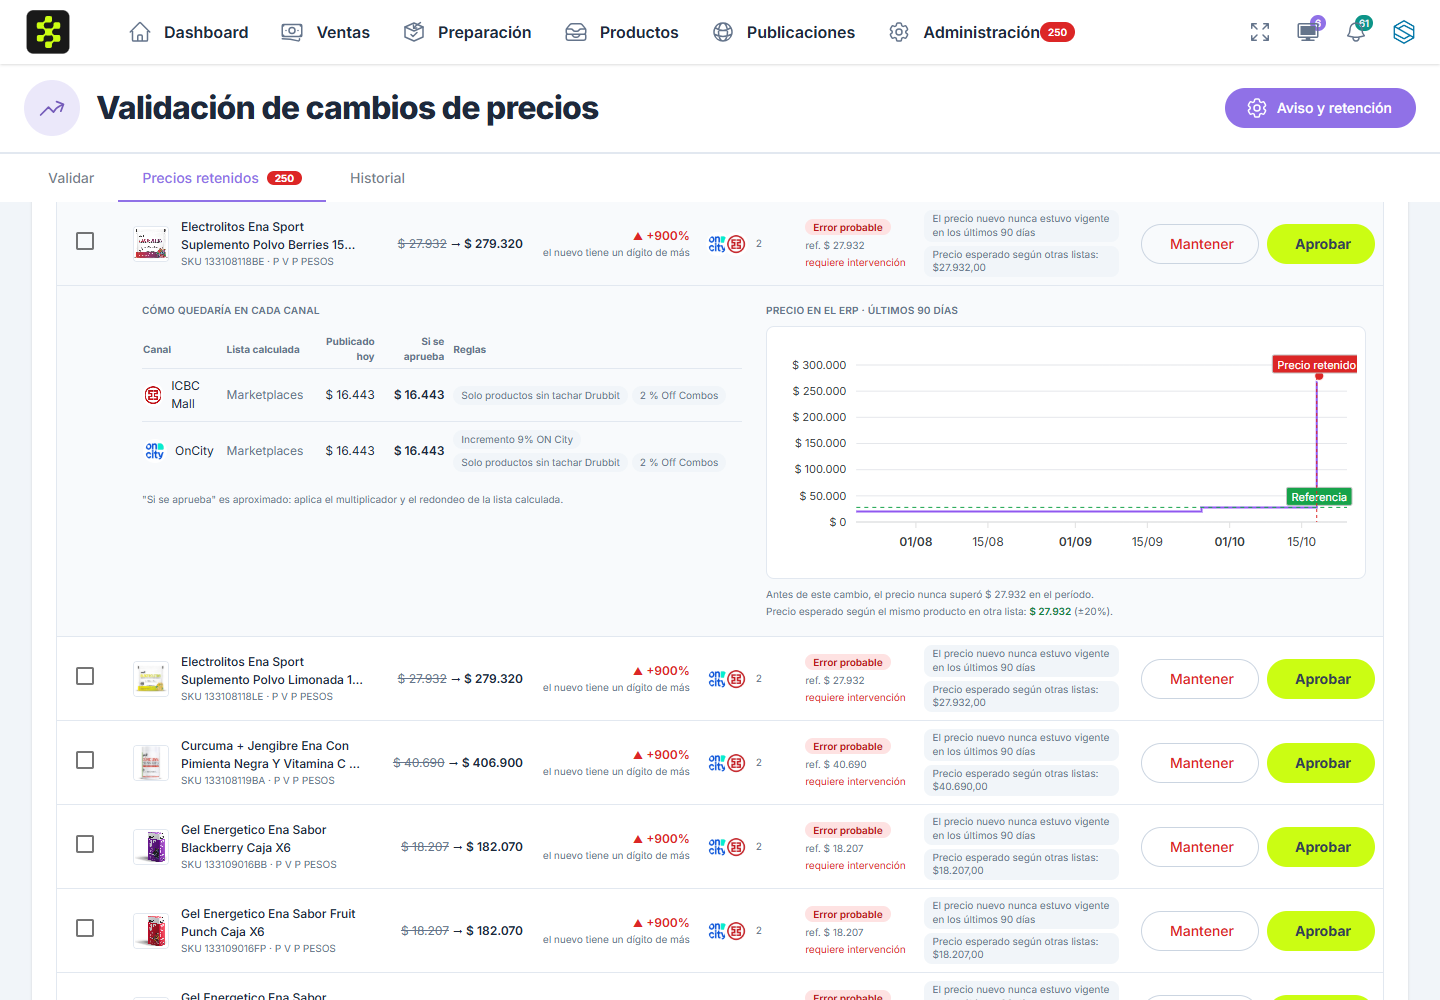The height and width of the screenshot is (1000, 1440).
Task: Toggle fullscreen mode icon
Action: (1260, 32)
